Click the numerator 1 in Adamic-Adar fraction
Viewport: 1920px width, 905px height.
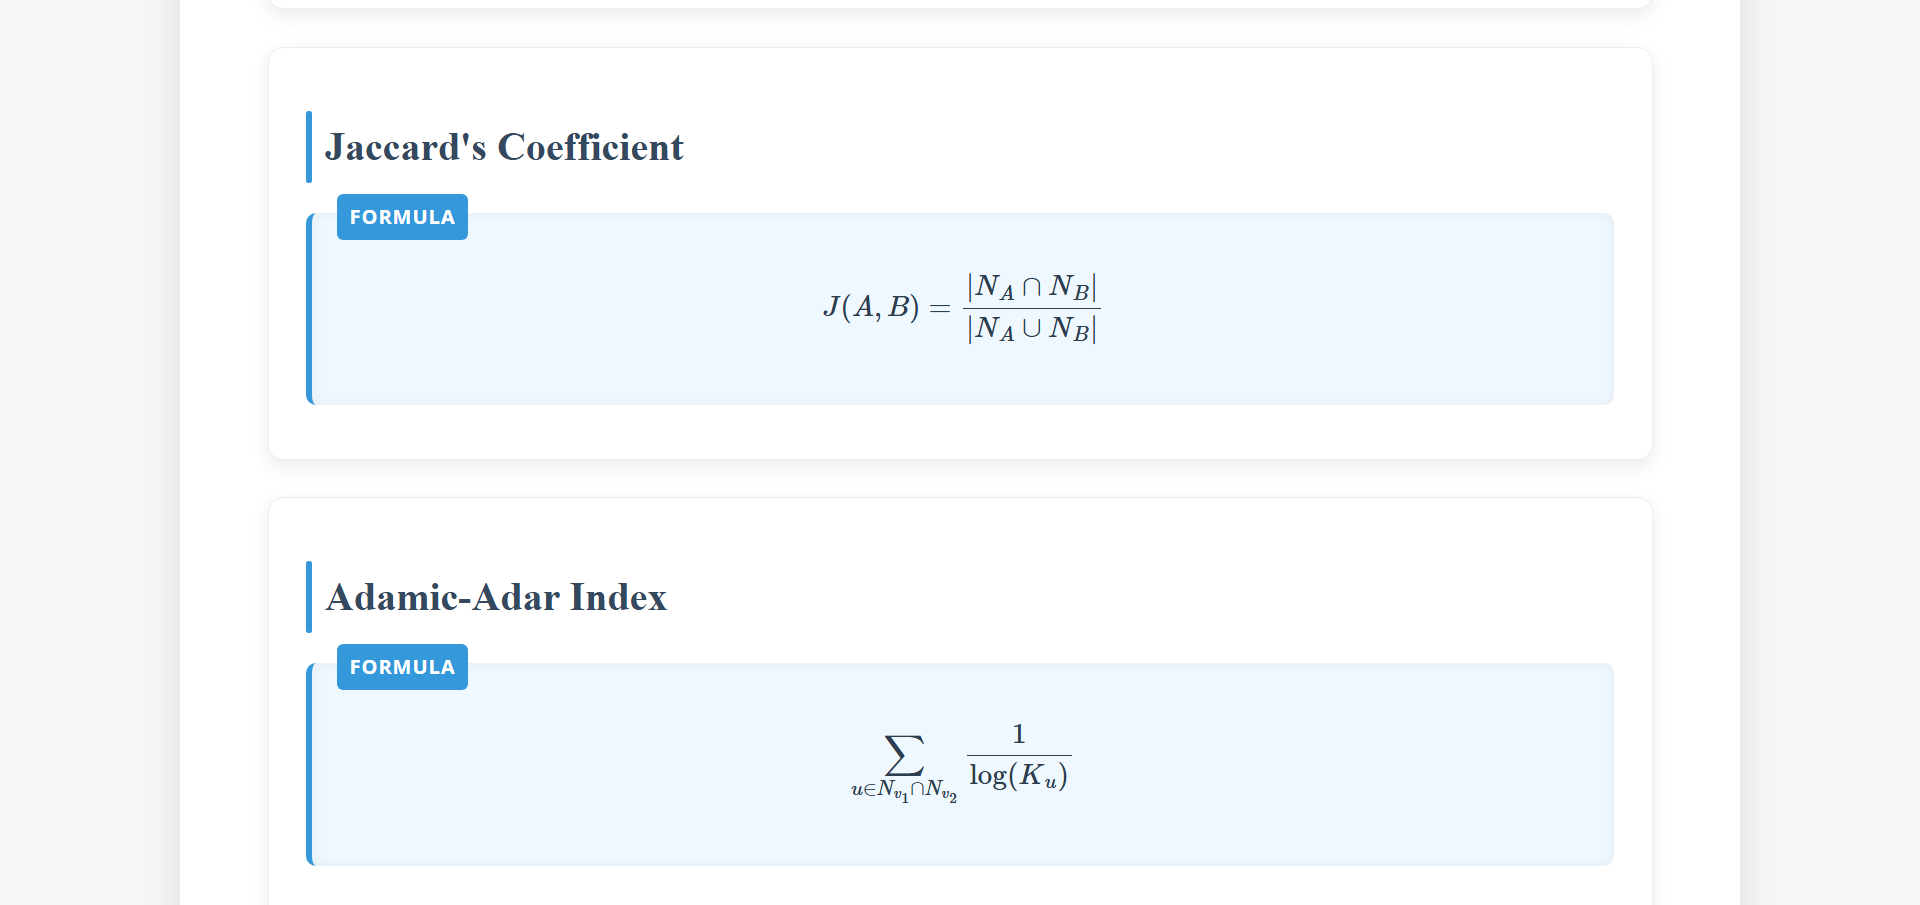1018,734
